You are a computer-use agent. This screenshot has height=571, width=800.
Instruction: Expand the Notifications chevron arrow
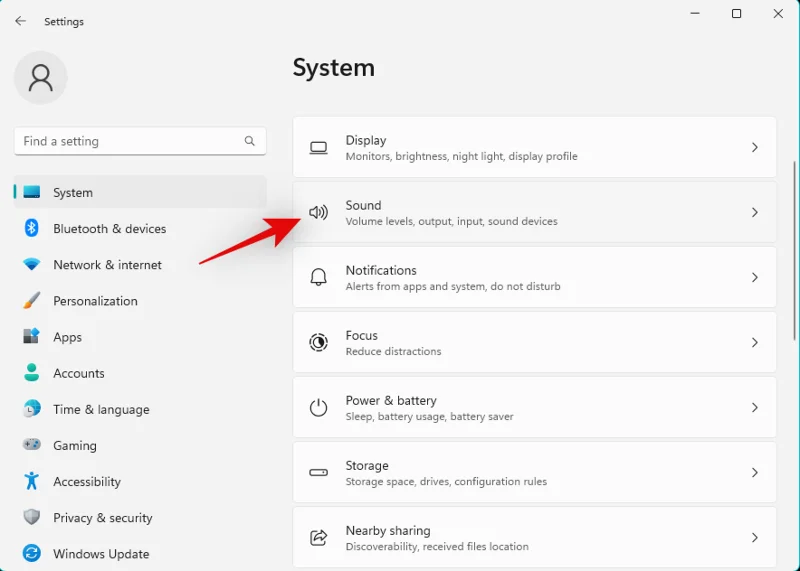tap(755, 278)
